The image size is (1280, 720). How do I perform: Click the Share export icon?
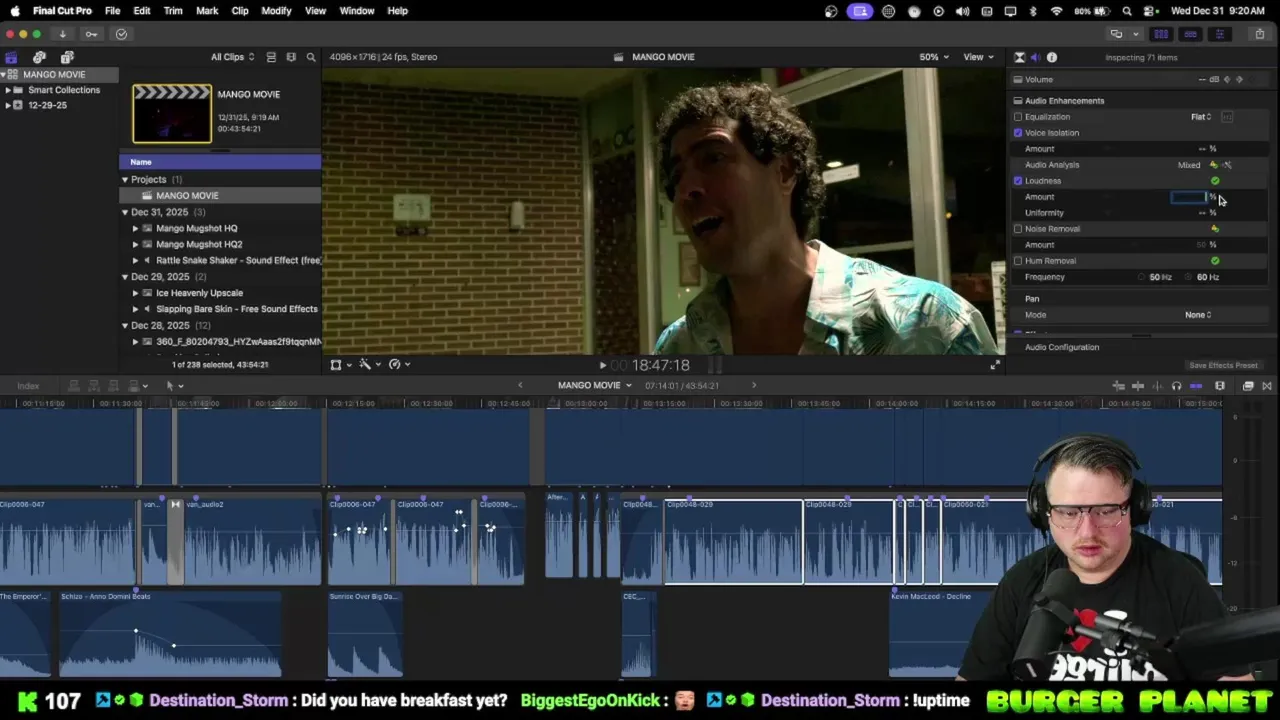pos(1259,34)
